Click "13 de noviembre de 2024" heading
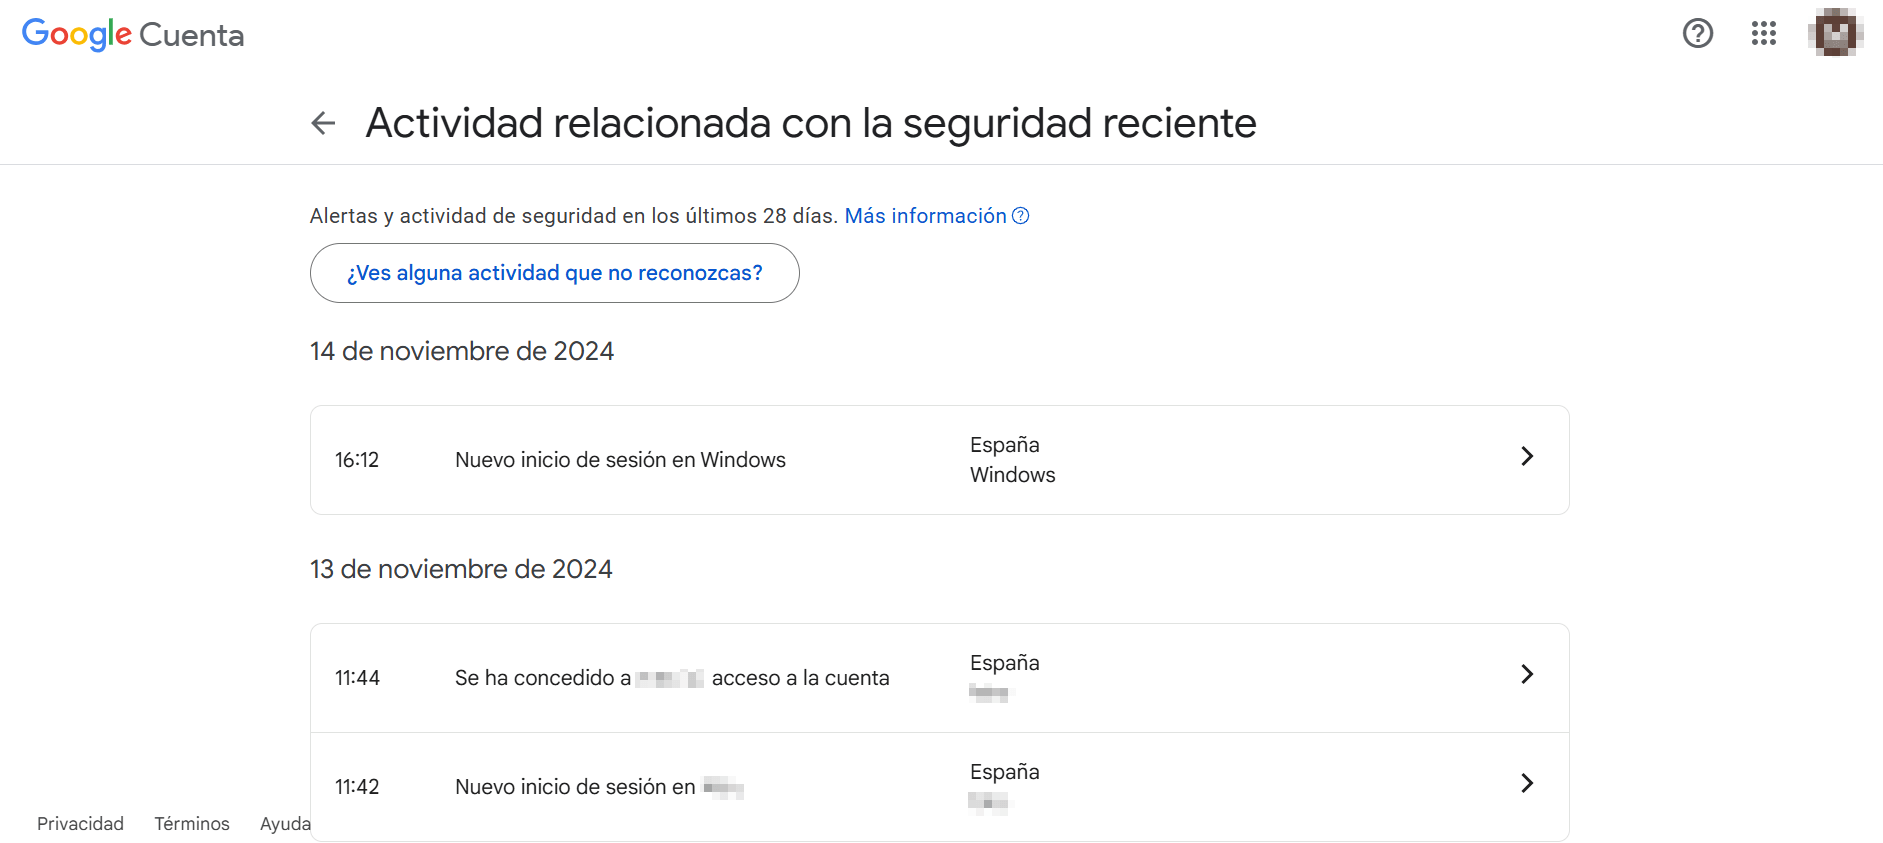1883x843 pixels. [x=461, y=569]
